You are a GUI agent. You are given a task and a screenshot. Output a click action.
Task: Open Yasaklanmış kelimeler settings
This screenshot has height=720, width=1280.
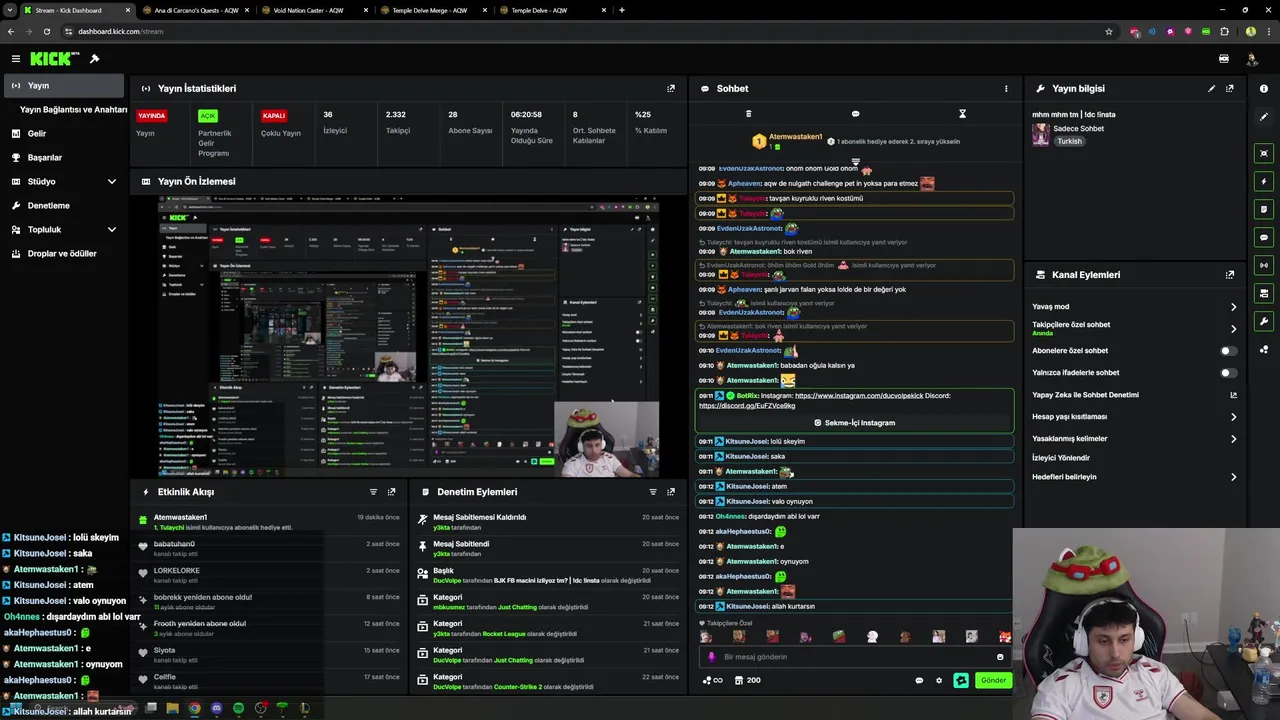pyautogui.click(x=1233, y=439)
